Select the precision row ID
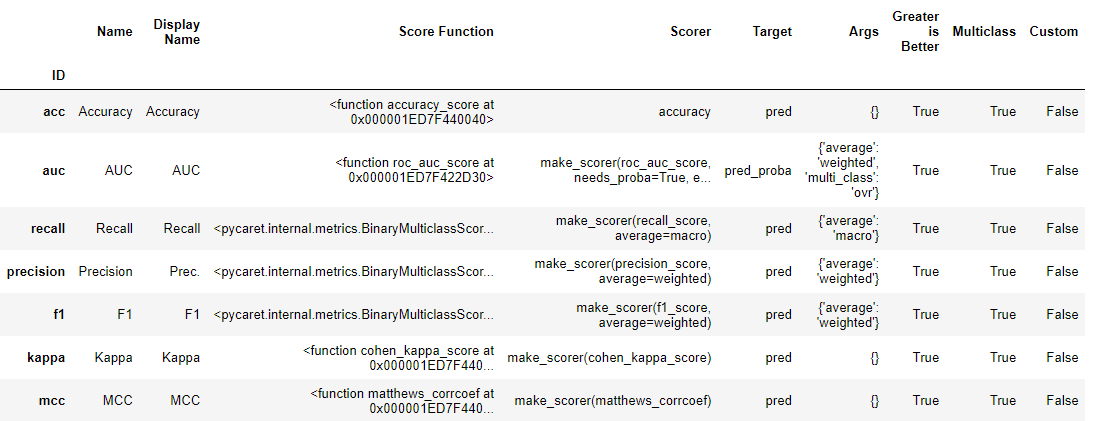The image size is (1096, 421). (36, 271)
